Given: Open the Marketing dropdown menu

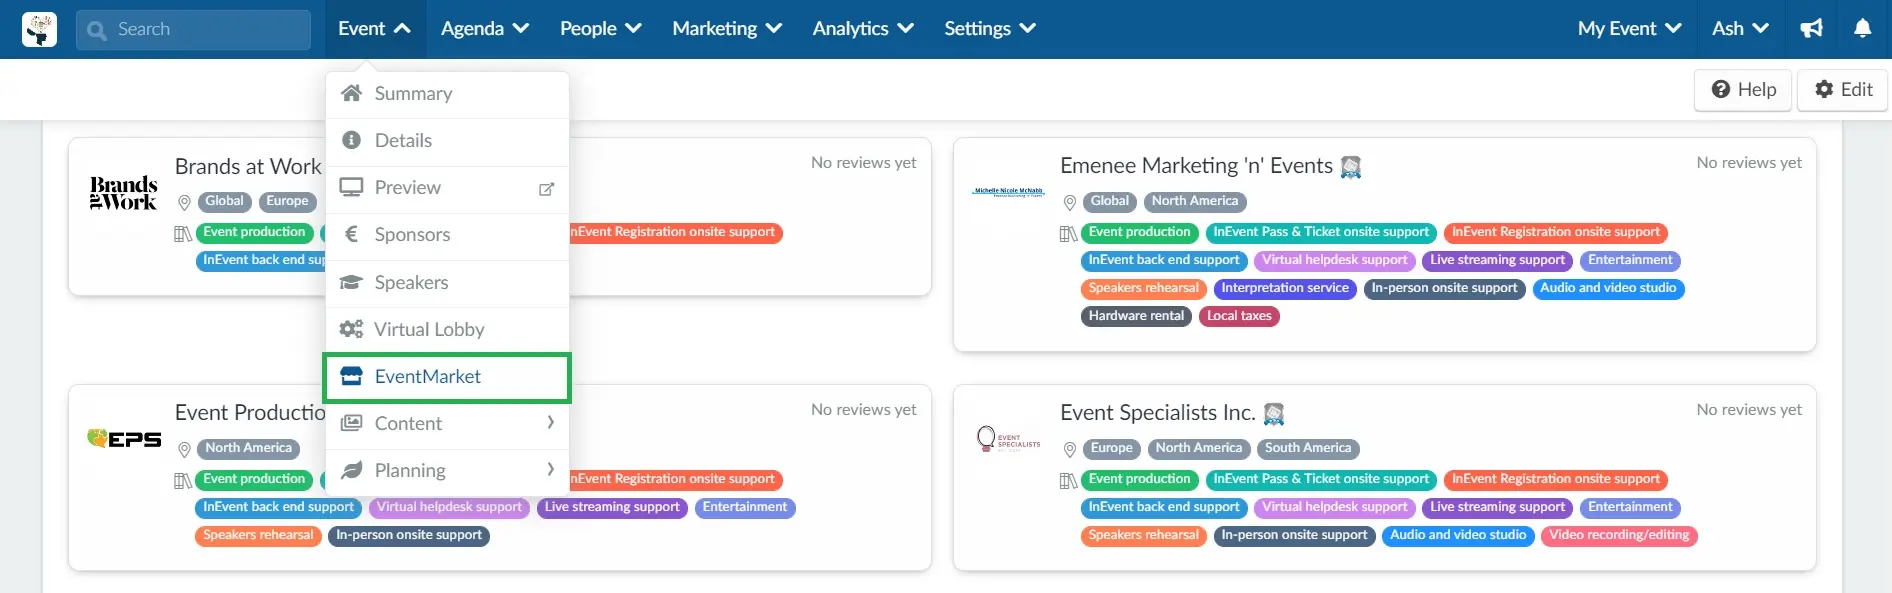Looking at the screenshot, I should click(727, 29).
